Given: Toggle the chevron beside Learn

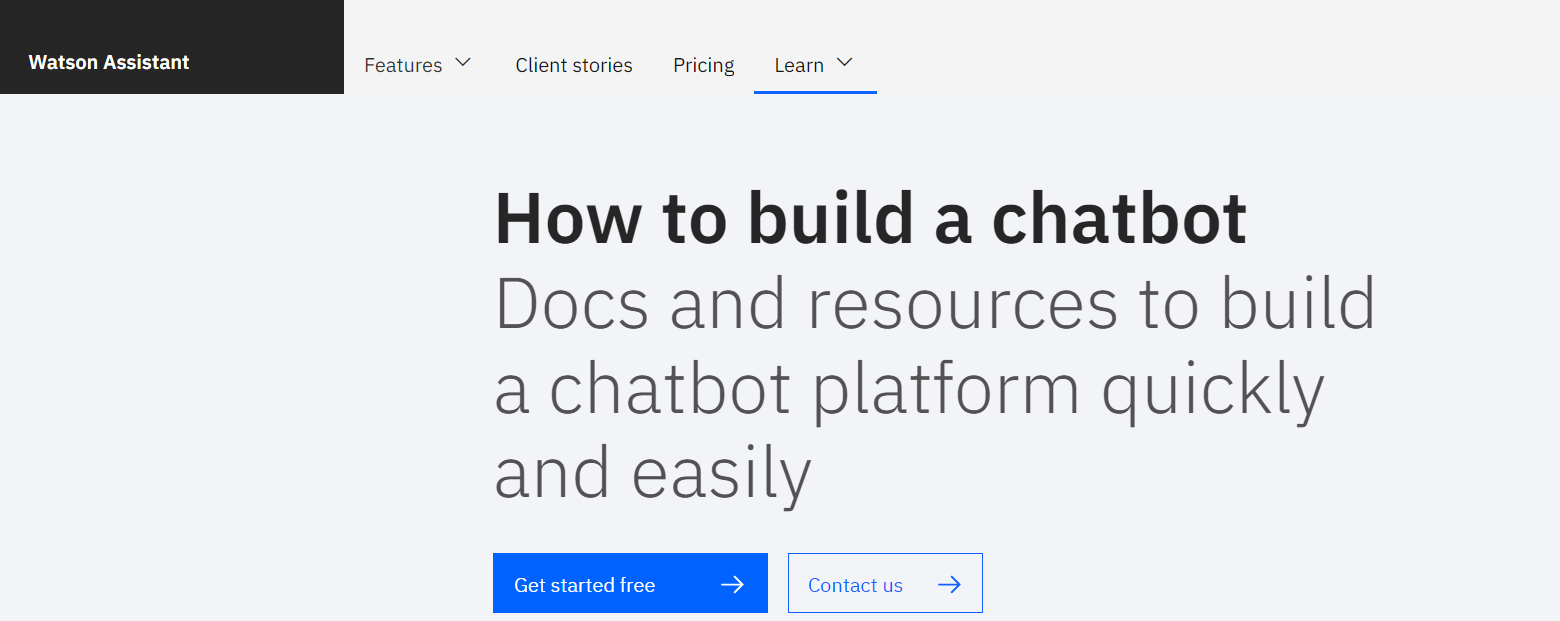Looking at the screenshot, I should [844, 62].
